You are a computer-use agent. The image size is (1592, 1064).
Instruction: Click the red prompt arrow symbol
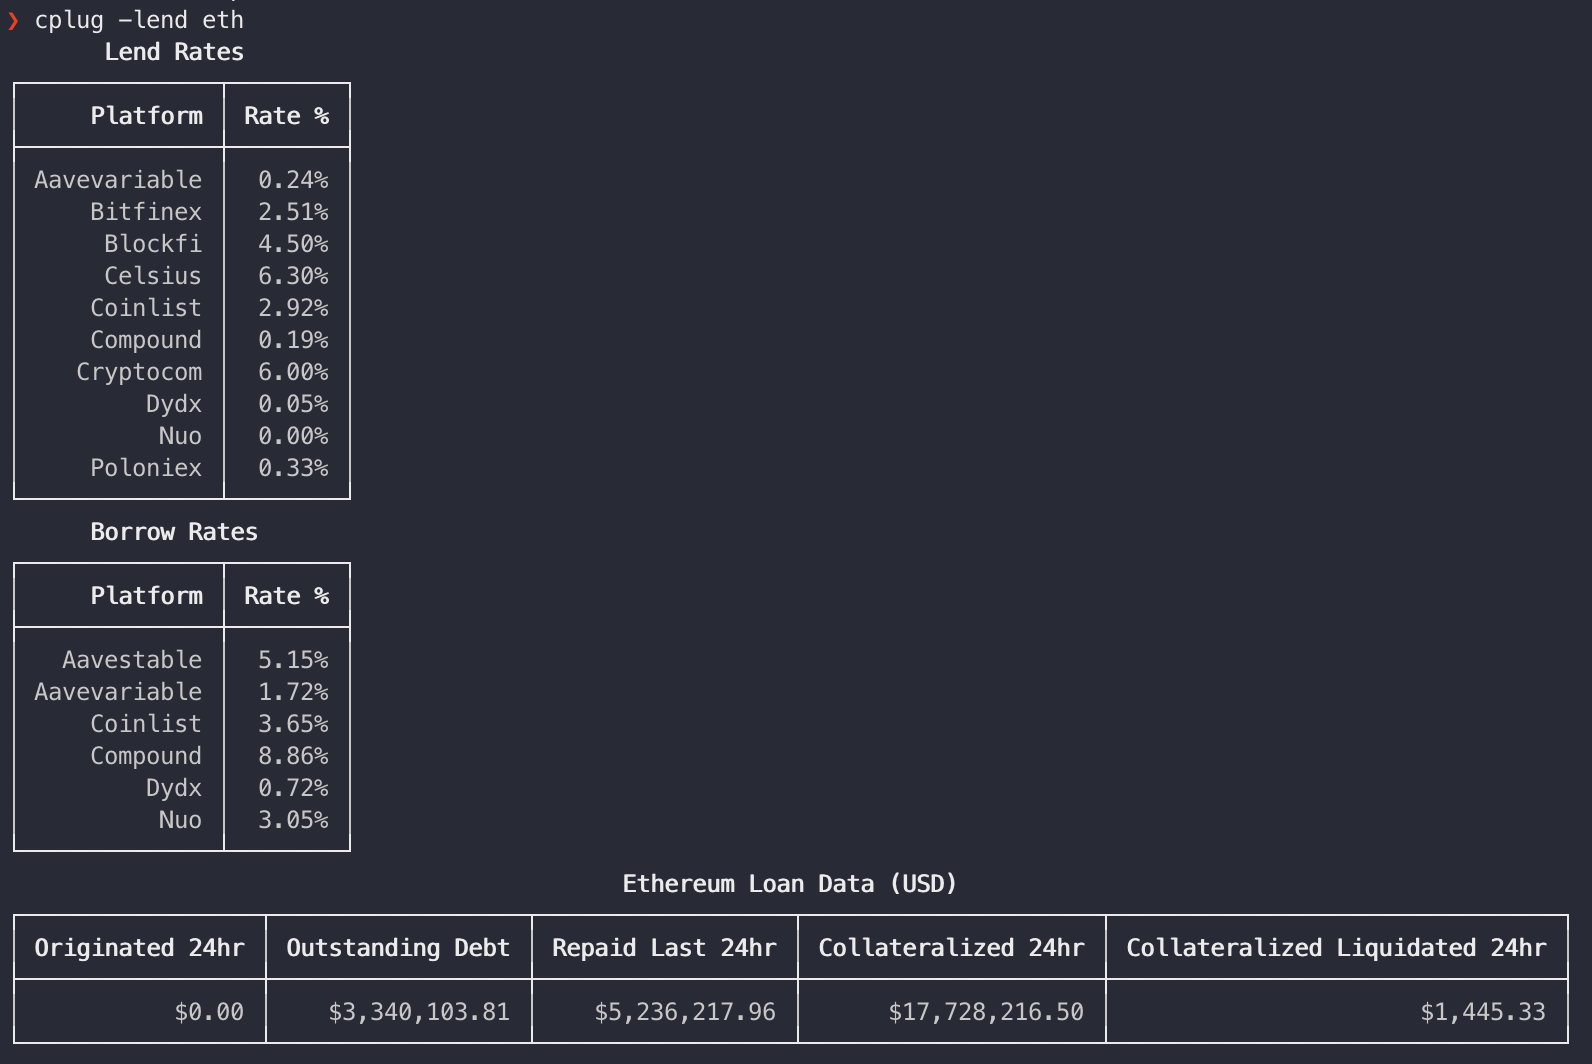click(x=13, y=21)
